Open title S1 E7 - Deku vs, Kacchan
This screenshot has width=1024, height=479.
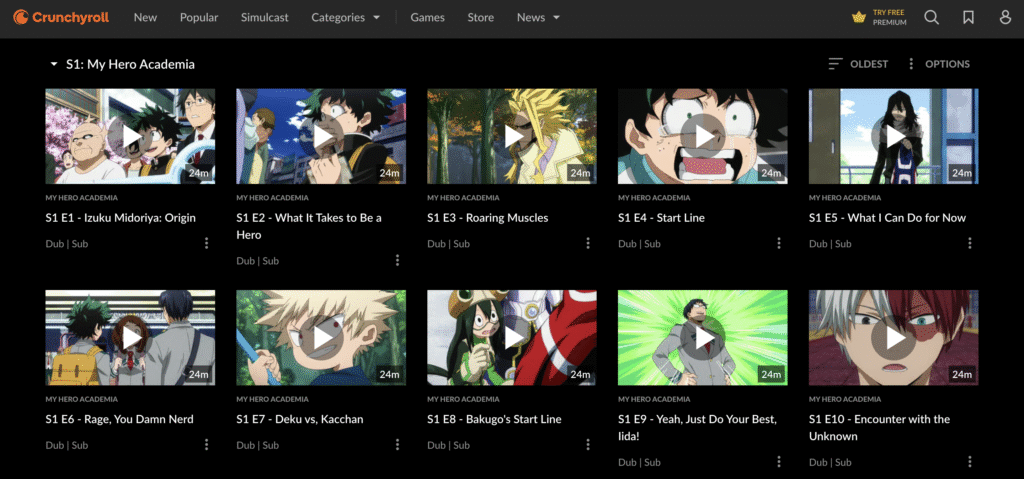[300, 419]
